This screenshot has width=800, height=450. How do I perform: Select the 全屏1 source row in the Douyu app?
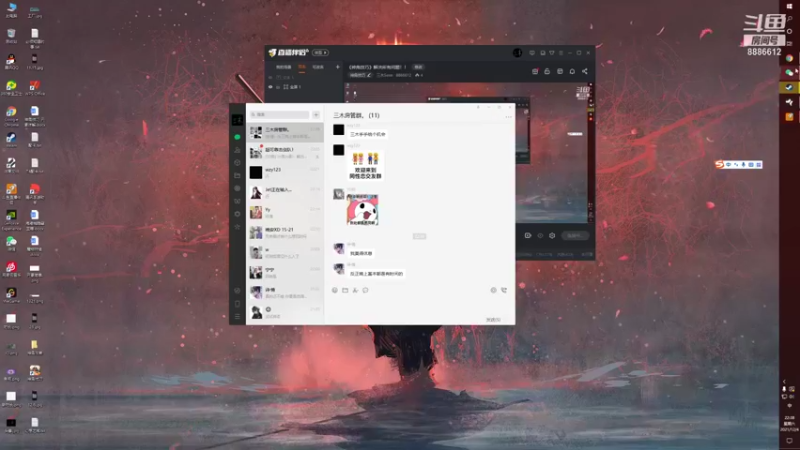coord(305,87)
